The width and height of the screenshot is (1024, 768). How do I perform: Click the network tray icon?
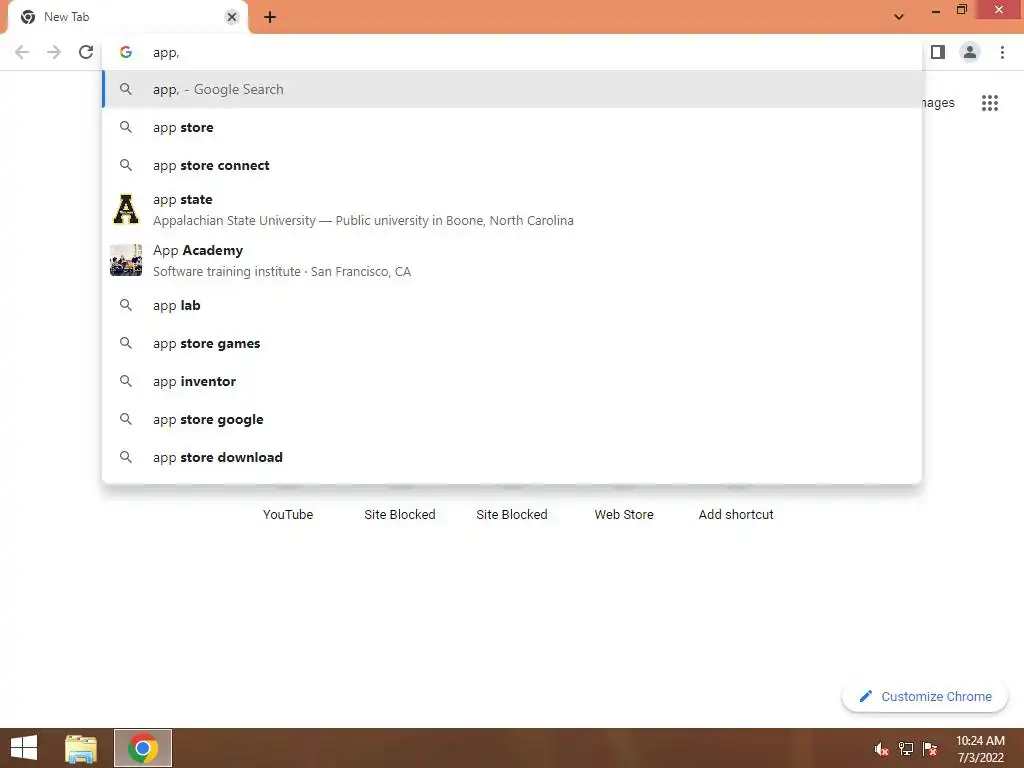pyautogui.click(x=906, y=748)
